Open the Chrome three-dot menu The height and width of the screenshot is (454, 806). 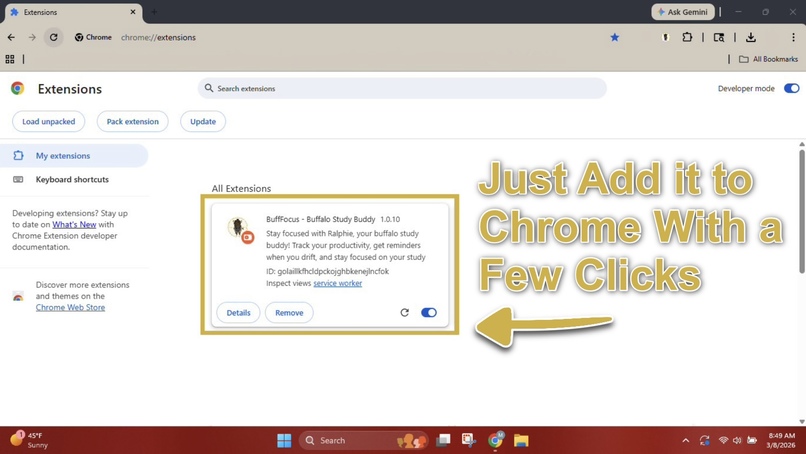[793, 37]
